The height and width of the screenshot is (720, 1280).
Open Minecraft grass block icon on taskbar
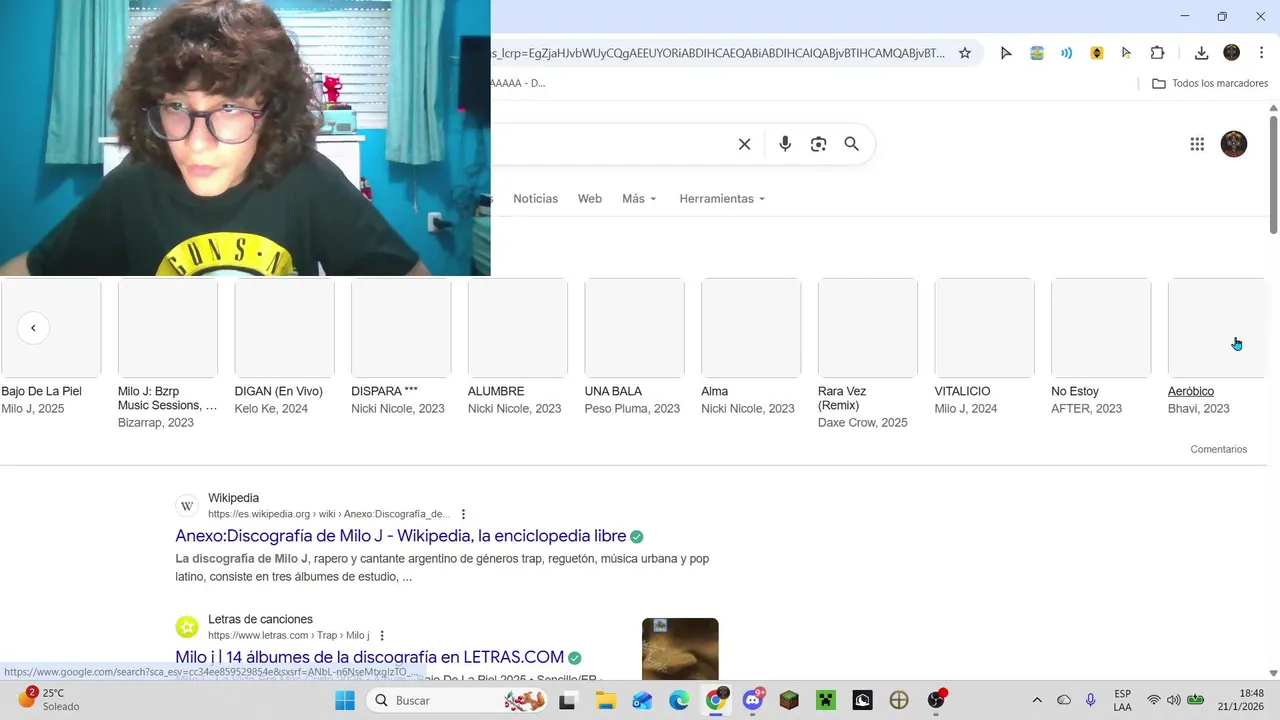tap(789, 701)
